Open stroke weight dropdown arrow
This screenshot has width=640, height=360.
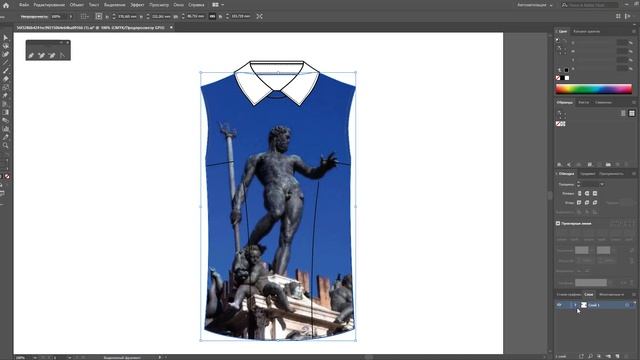pyautogui.click(x=602, y=184)
